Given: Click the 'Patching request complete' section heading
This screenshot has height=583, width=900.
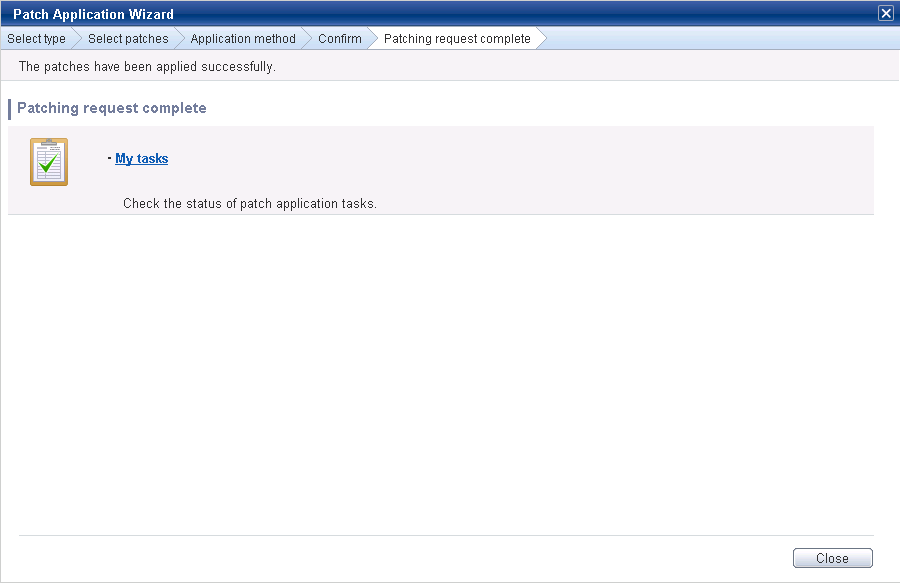Looking at the screenshot, I should coord(111,108).
